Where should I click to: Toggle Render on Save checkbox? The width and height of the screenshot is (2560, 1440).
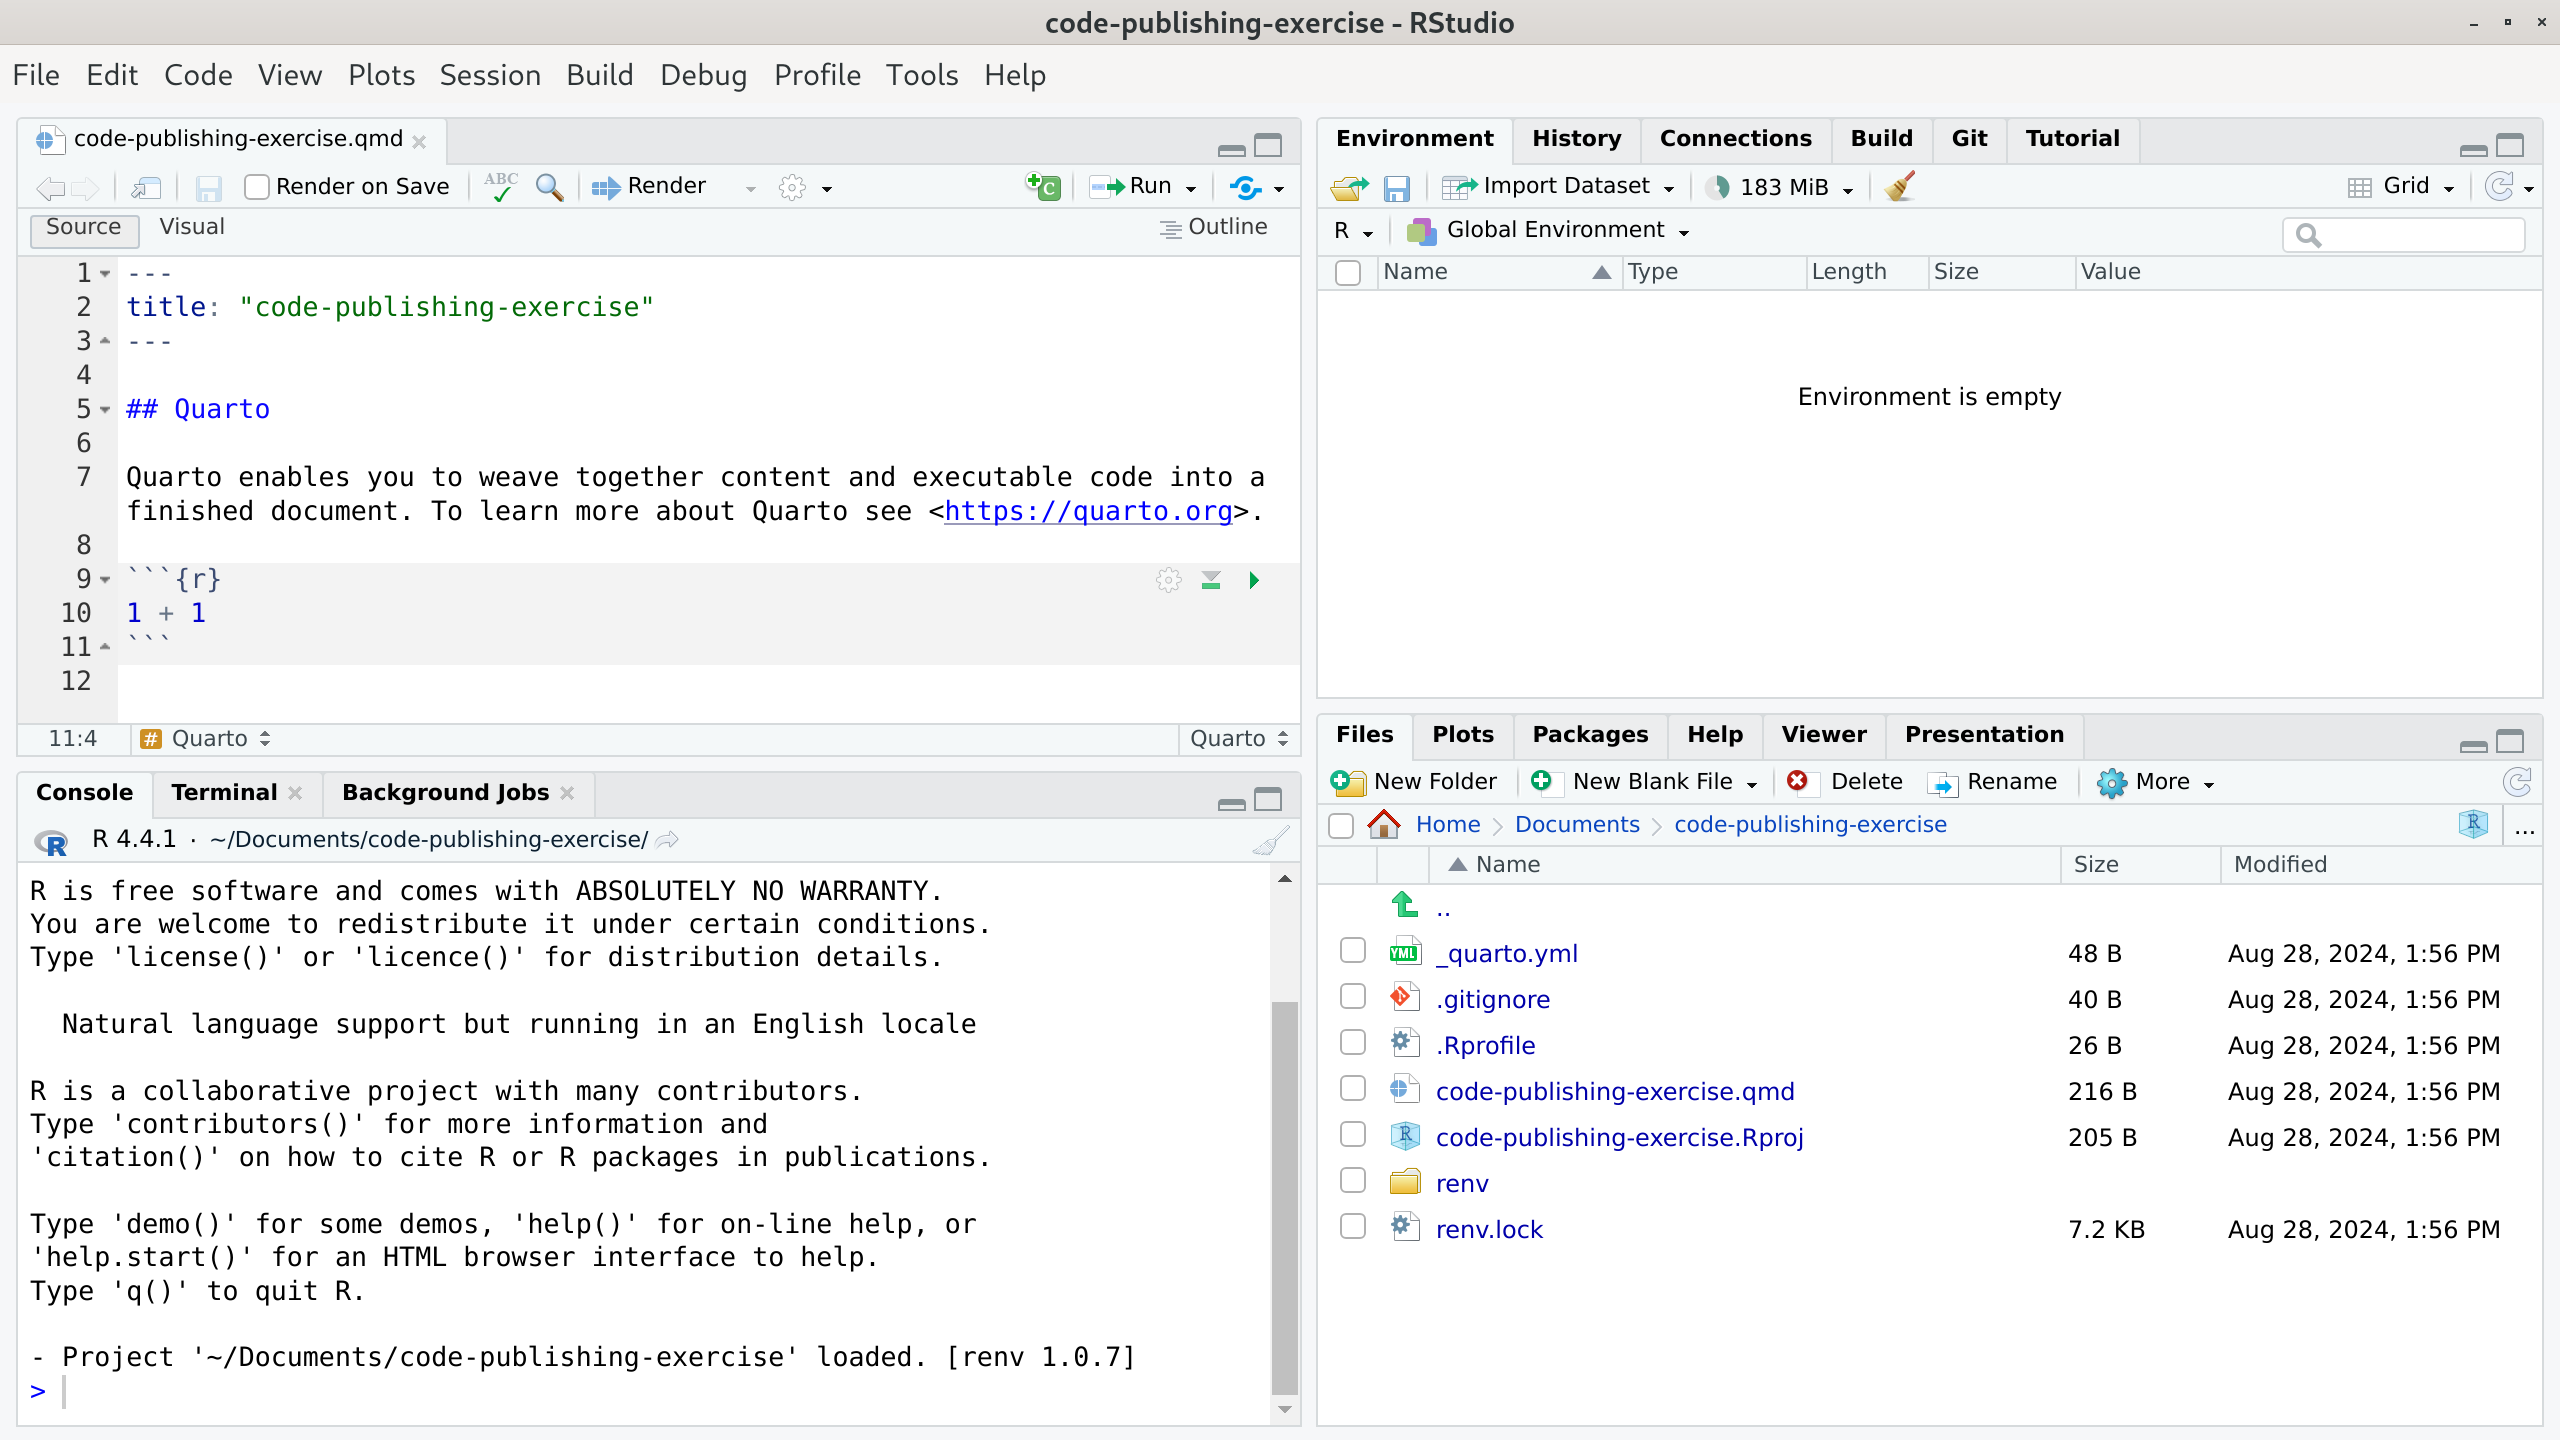(257, 187)
